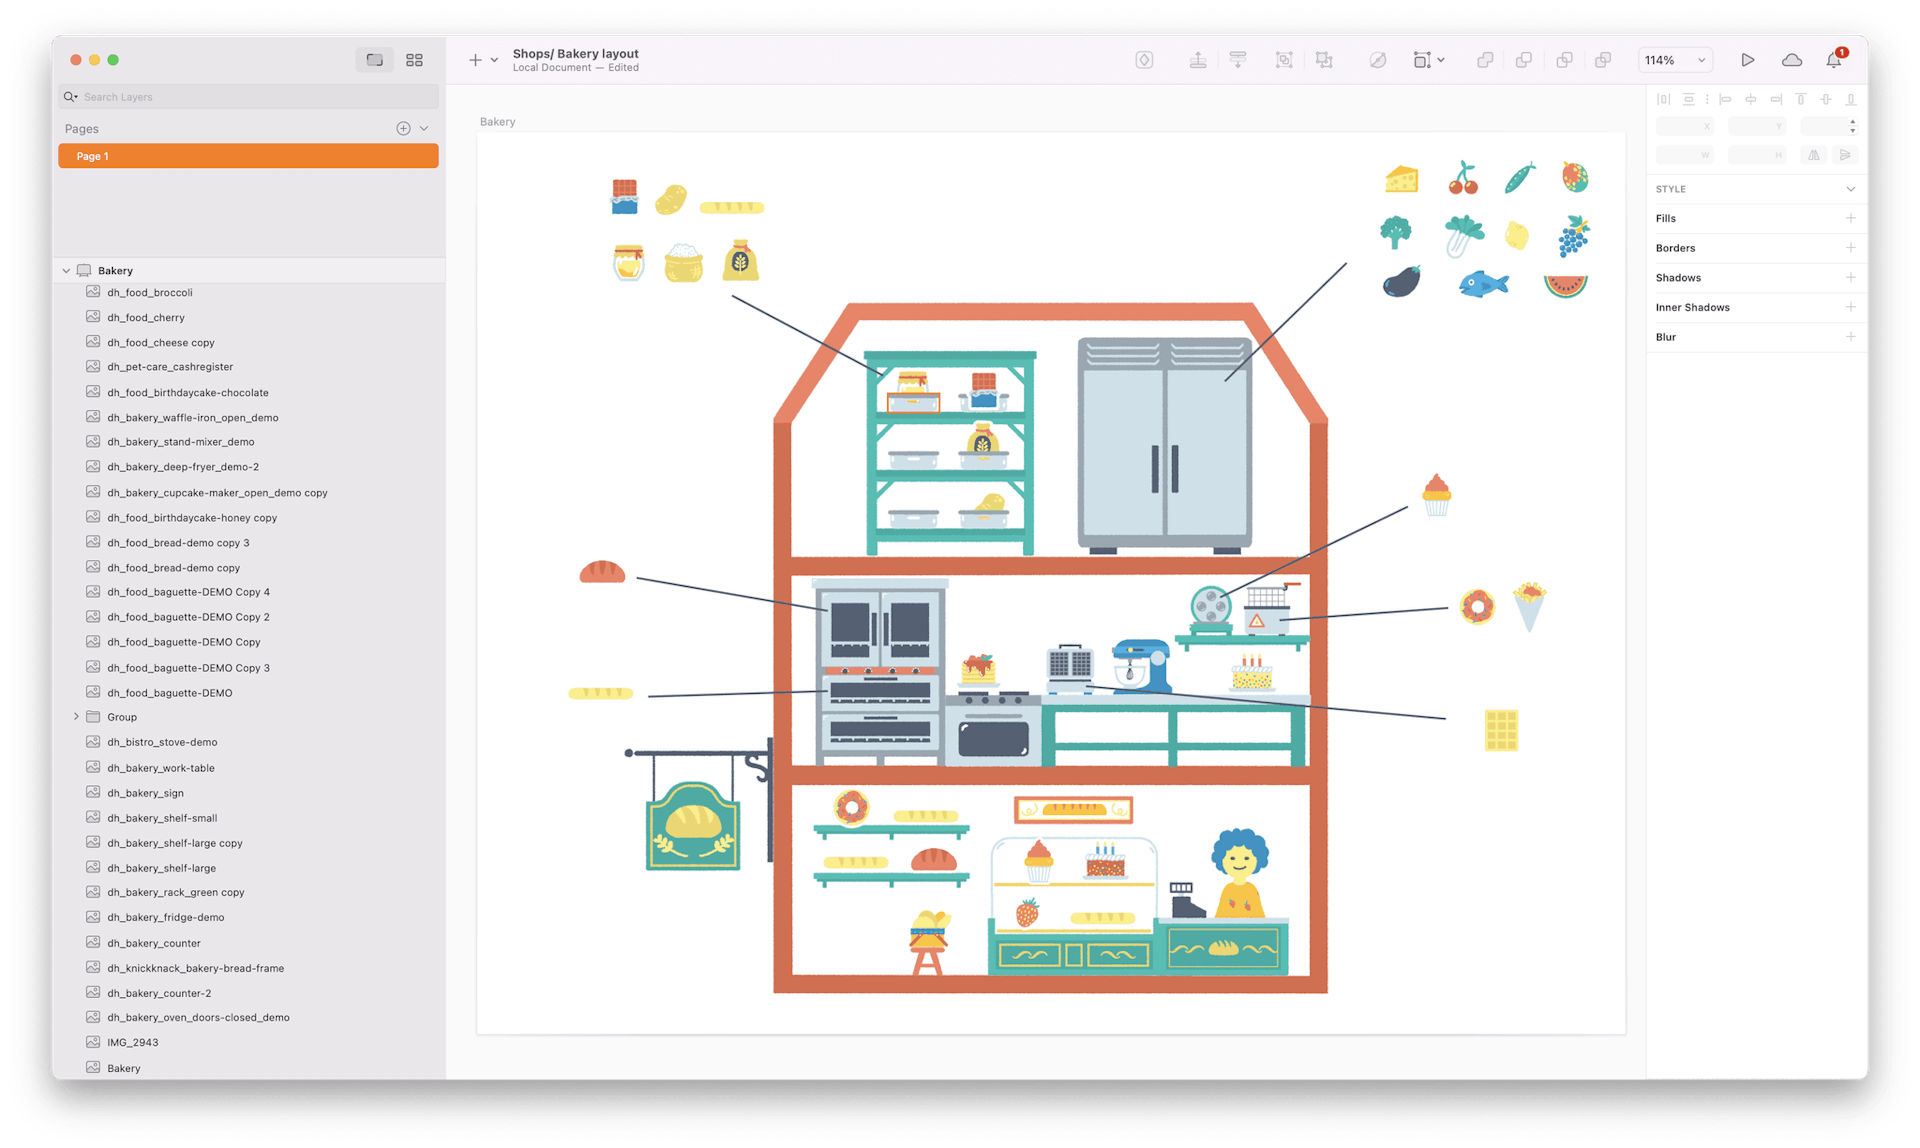Apply the Intersect boolean operation
The width and height of the screenshot is (1920, 1148).
click(x=1564, y=60)
